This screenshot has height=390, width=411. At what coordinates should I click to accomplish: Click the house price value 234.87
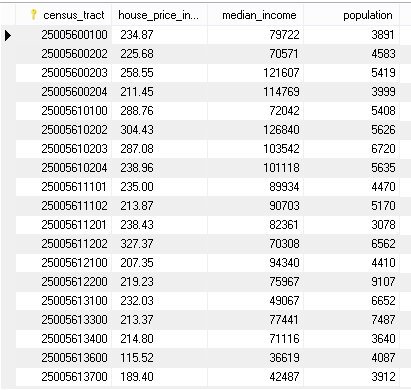137,35
